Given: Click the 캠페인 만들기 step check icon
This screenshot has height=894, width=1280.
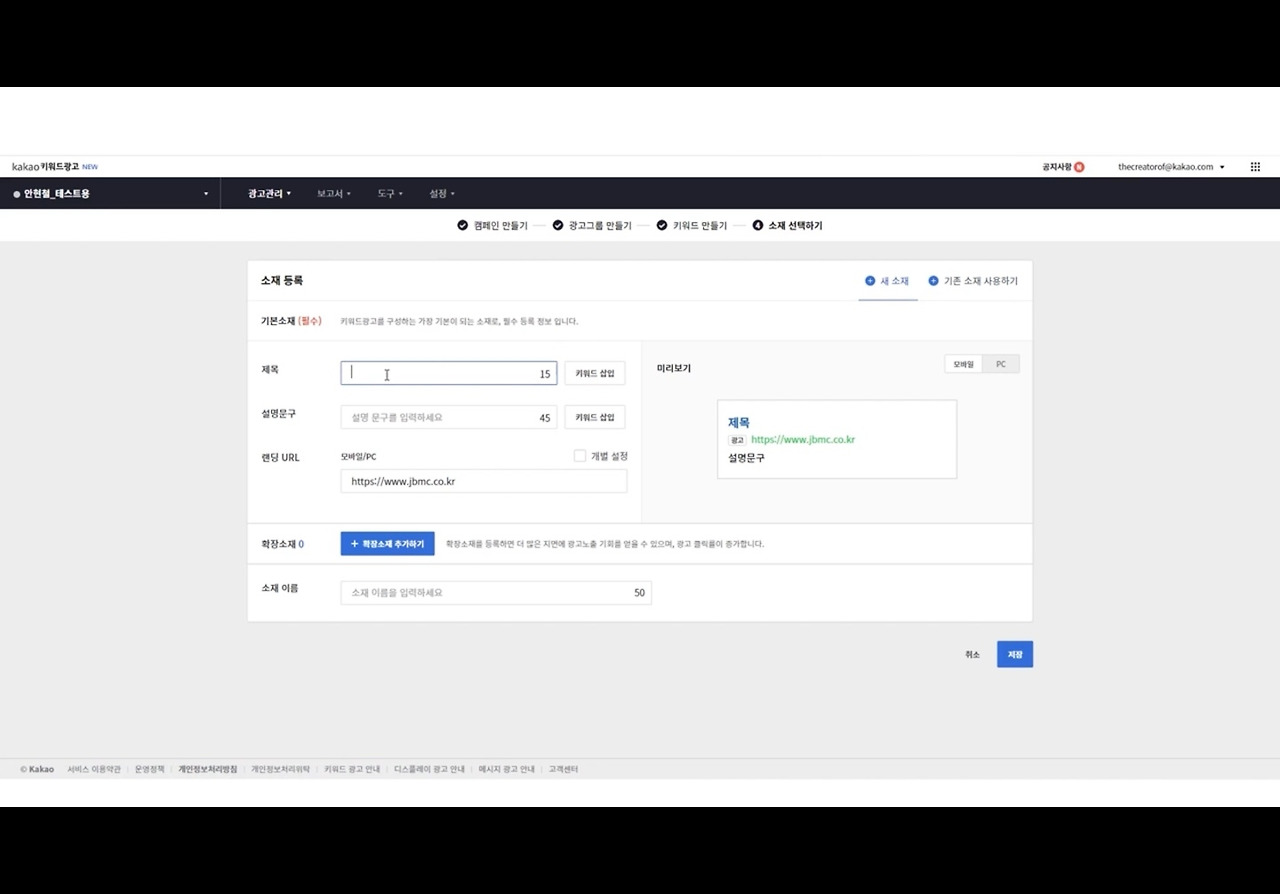Looking at the screenshot, I should (x=462, y=225).
